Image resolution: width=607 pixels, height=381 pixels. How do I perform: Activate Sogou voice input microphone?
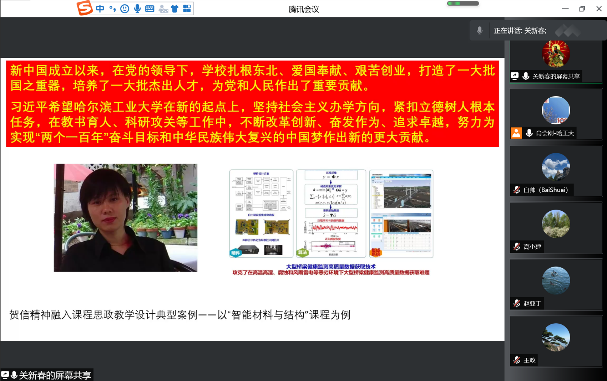[x=137, y=9]
